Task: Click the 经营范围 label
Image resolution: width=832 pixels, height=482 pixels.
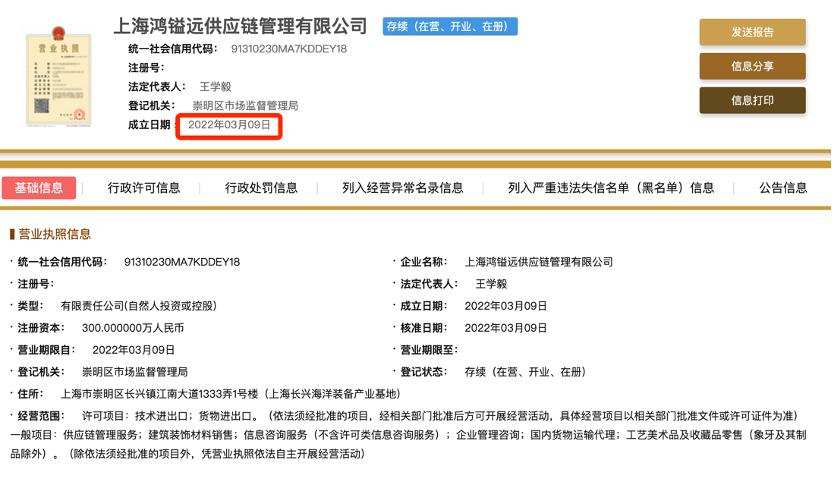Action: pyautogui.click(x=41, y=416)
